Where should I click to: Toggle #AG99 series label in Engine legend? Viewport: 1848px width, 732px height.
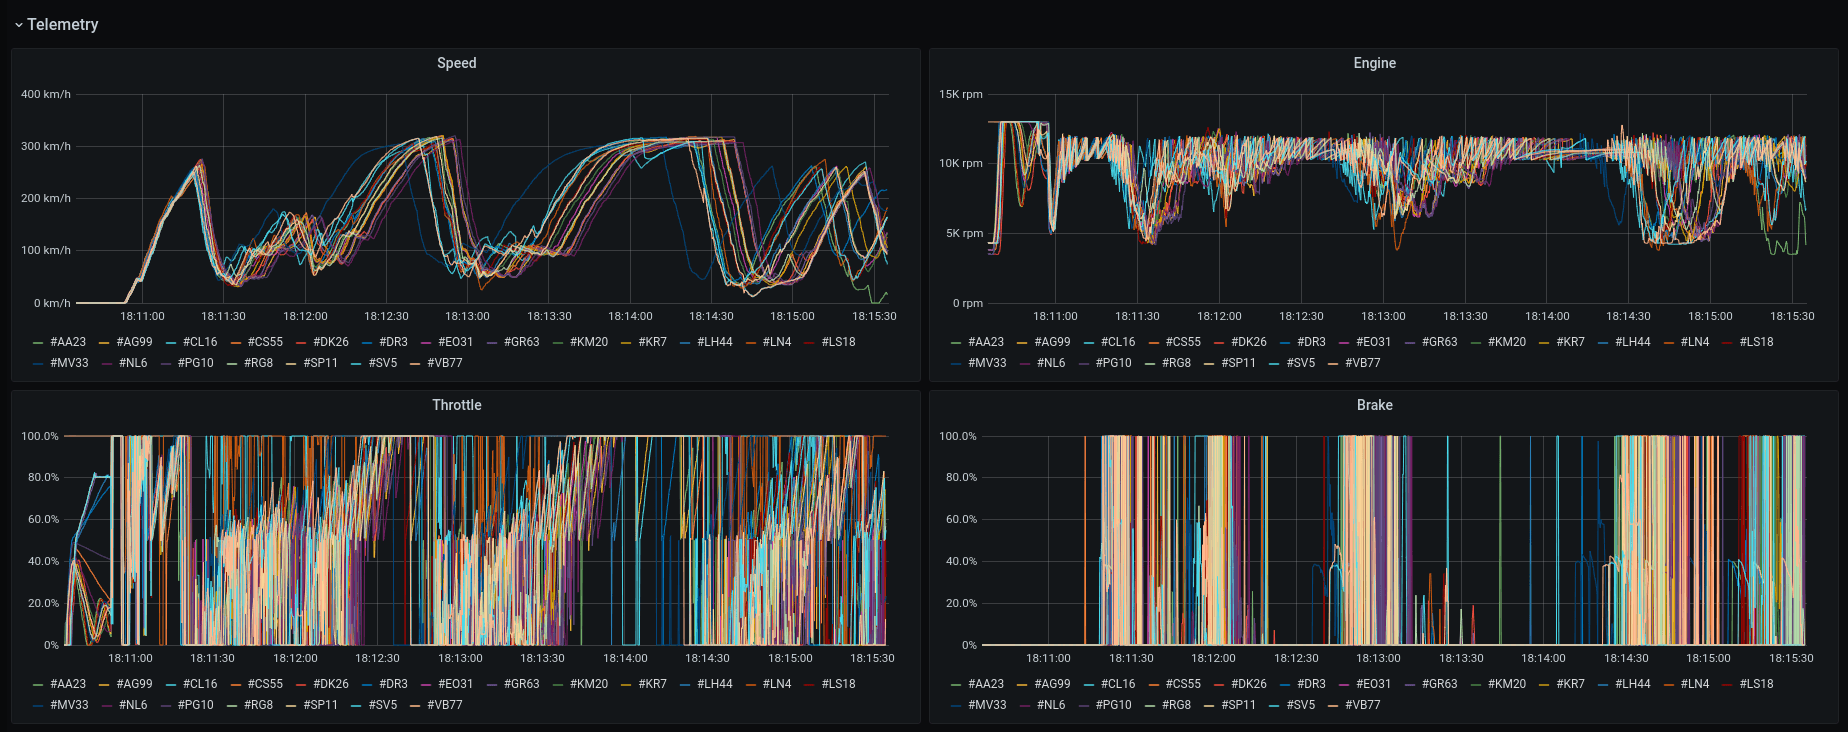coord(1052,342)
